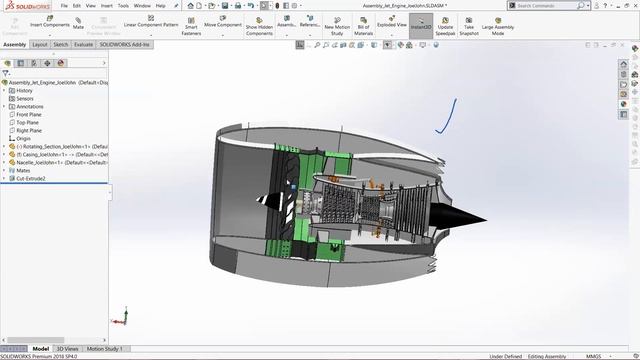Open the DimXpertManager crosshair tab
This screenshot has width=640, height=360.
click(x=47, y=63)
